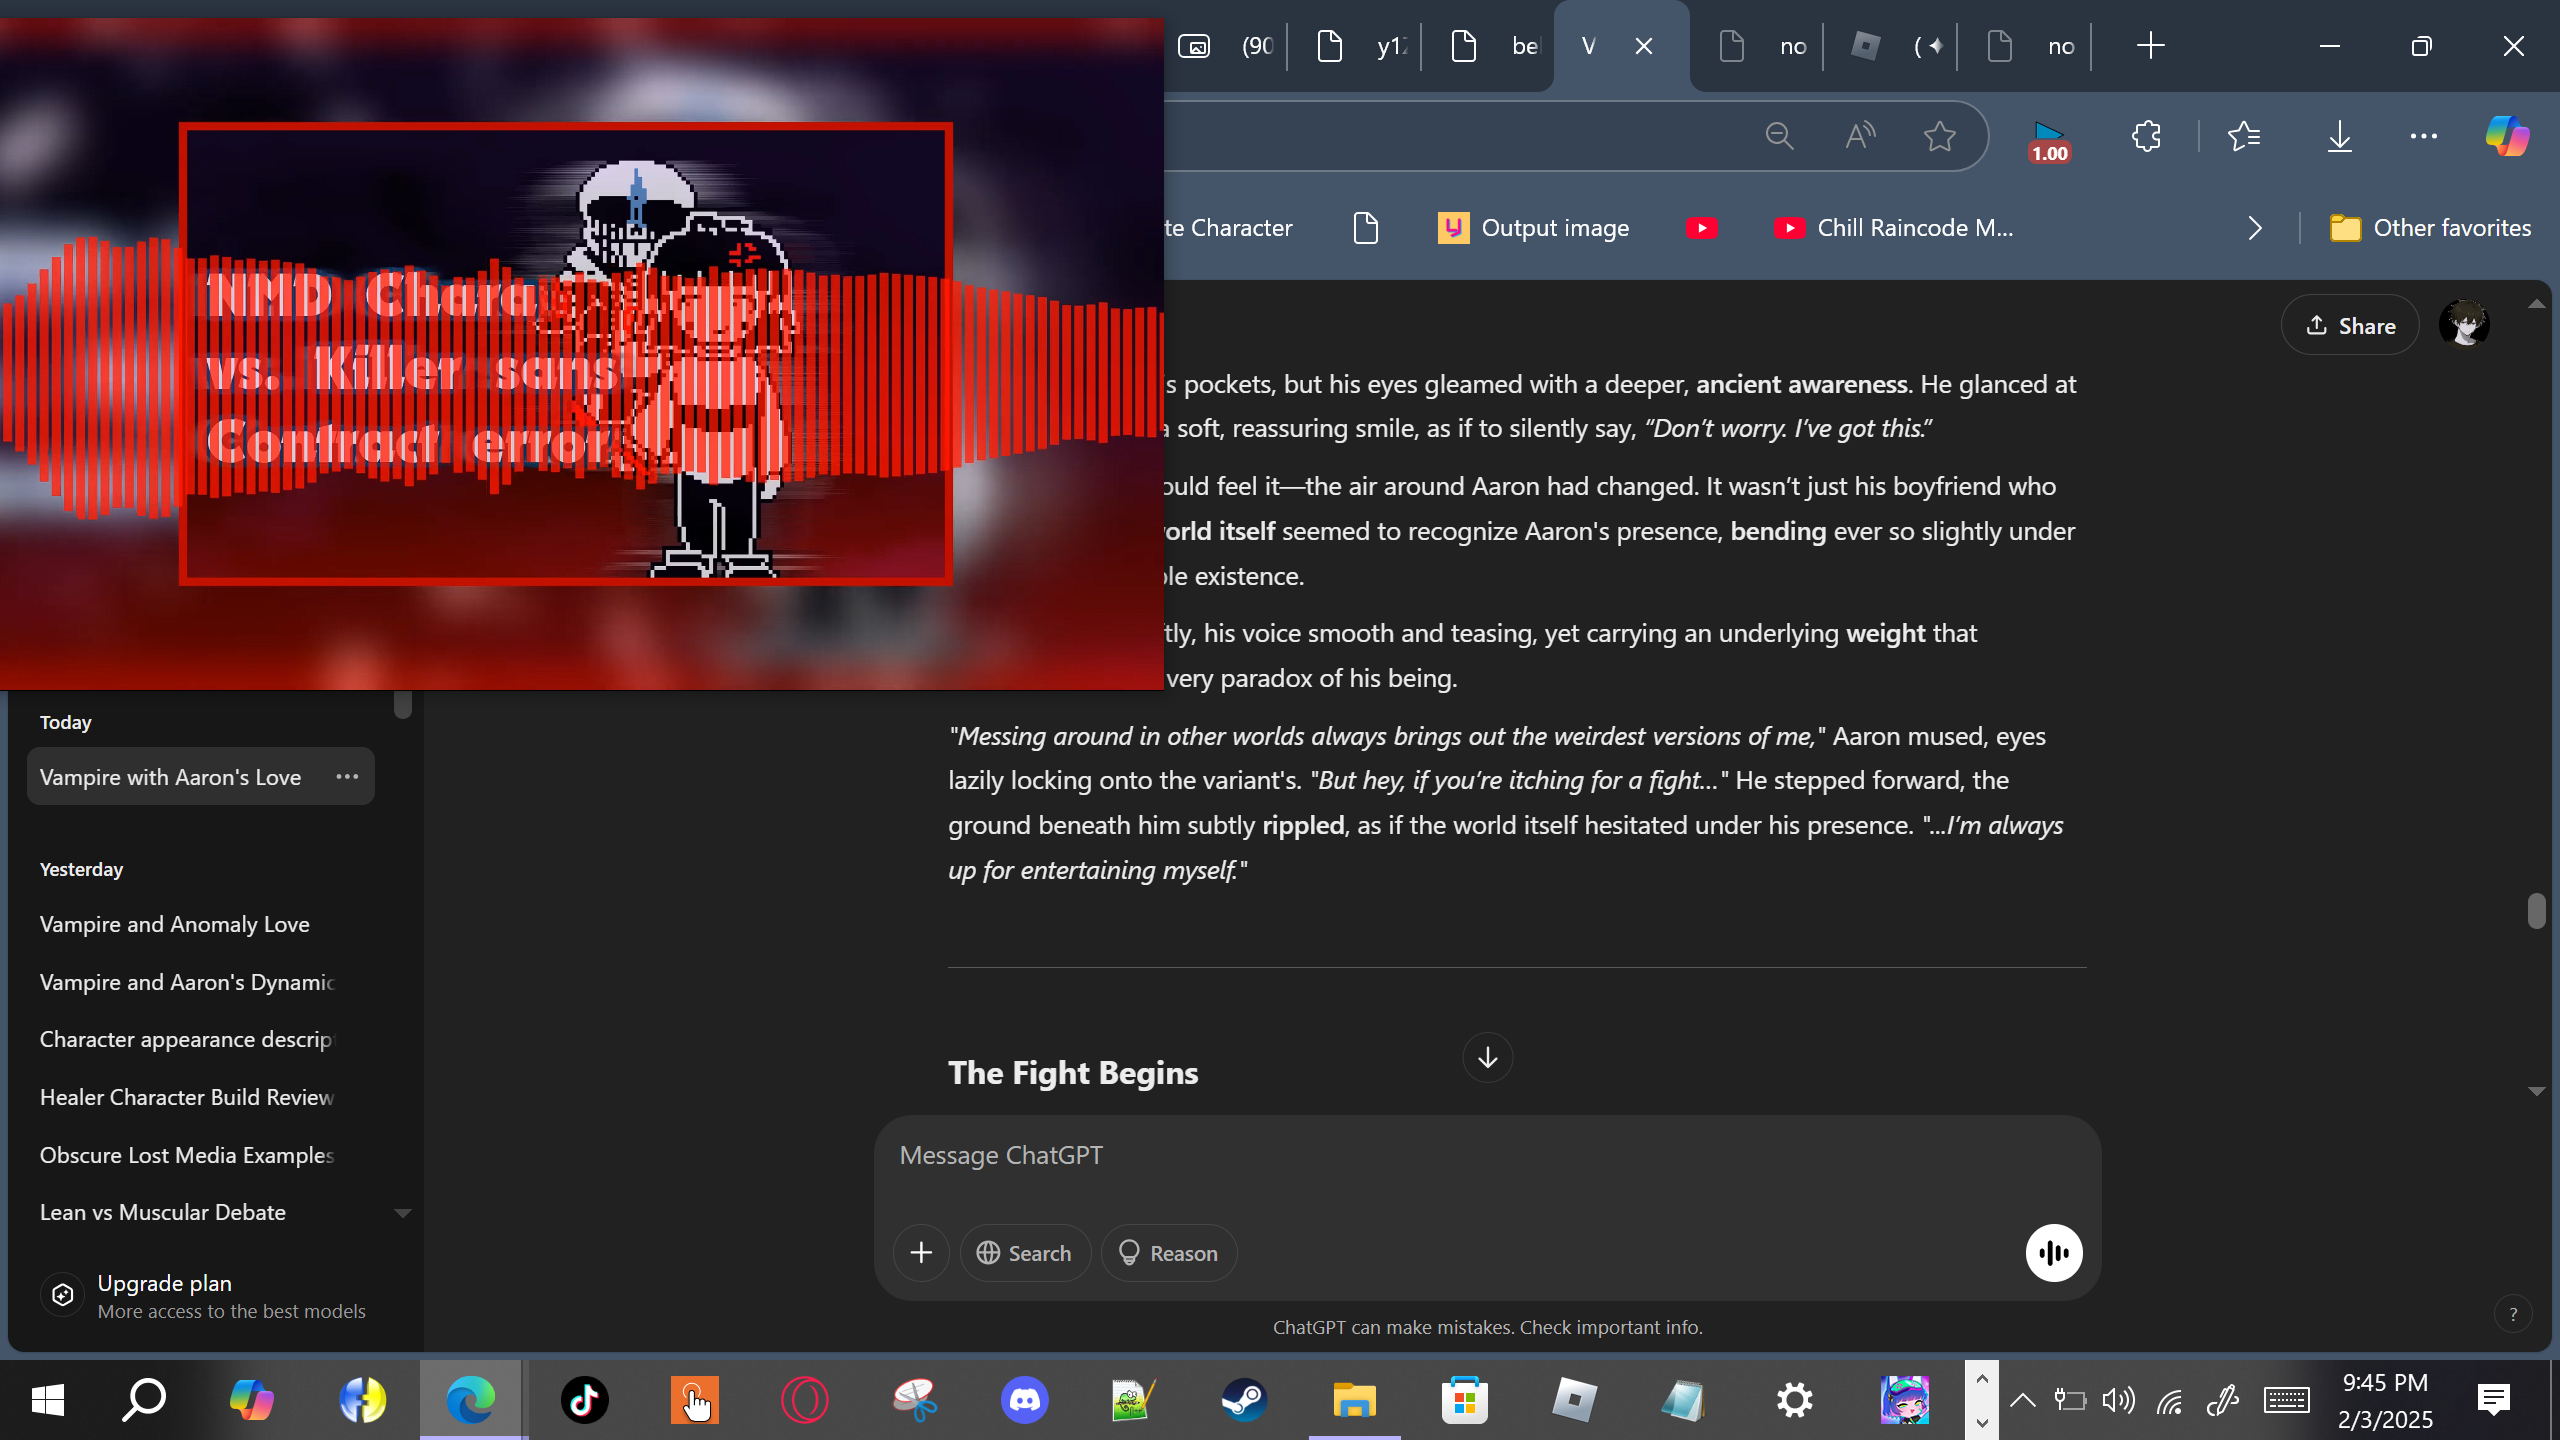Open the Windows Settings gear in taskbar
The image size is (2560, 1440).
(x=1794, y=1400)
